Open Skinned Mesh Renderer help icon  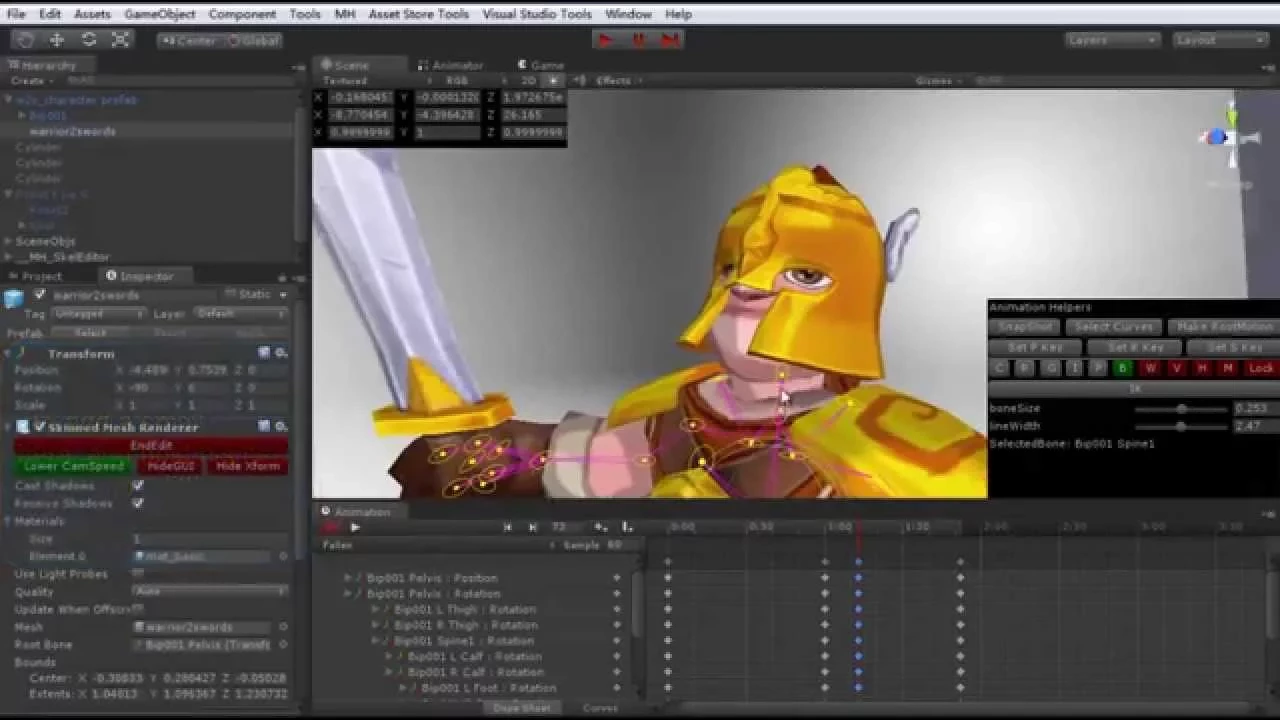(264, 427)
